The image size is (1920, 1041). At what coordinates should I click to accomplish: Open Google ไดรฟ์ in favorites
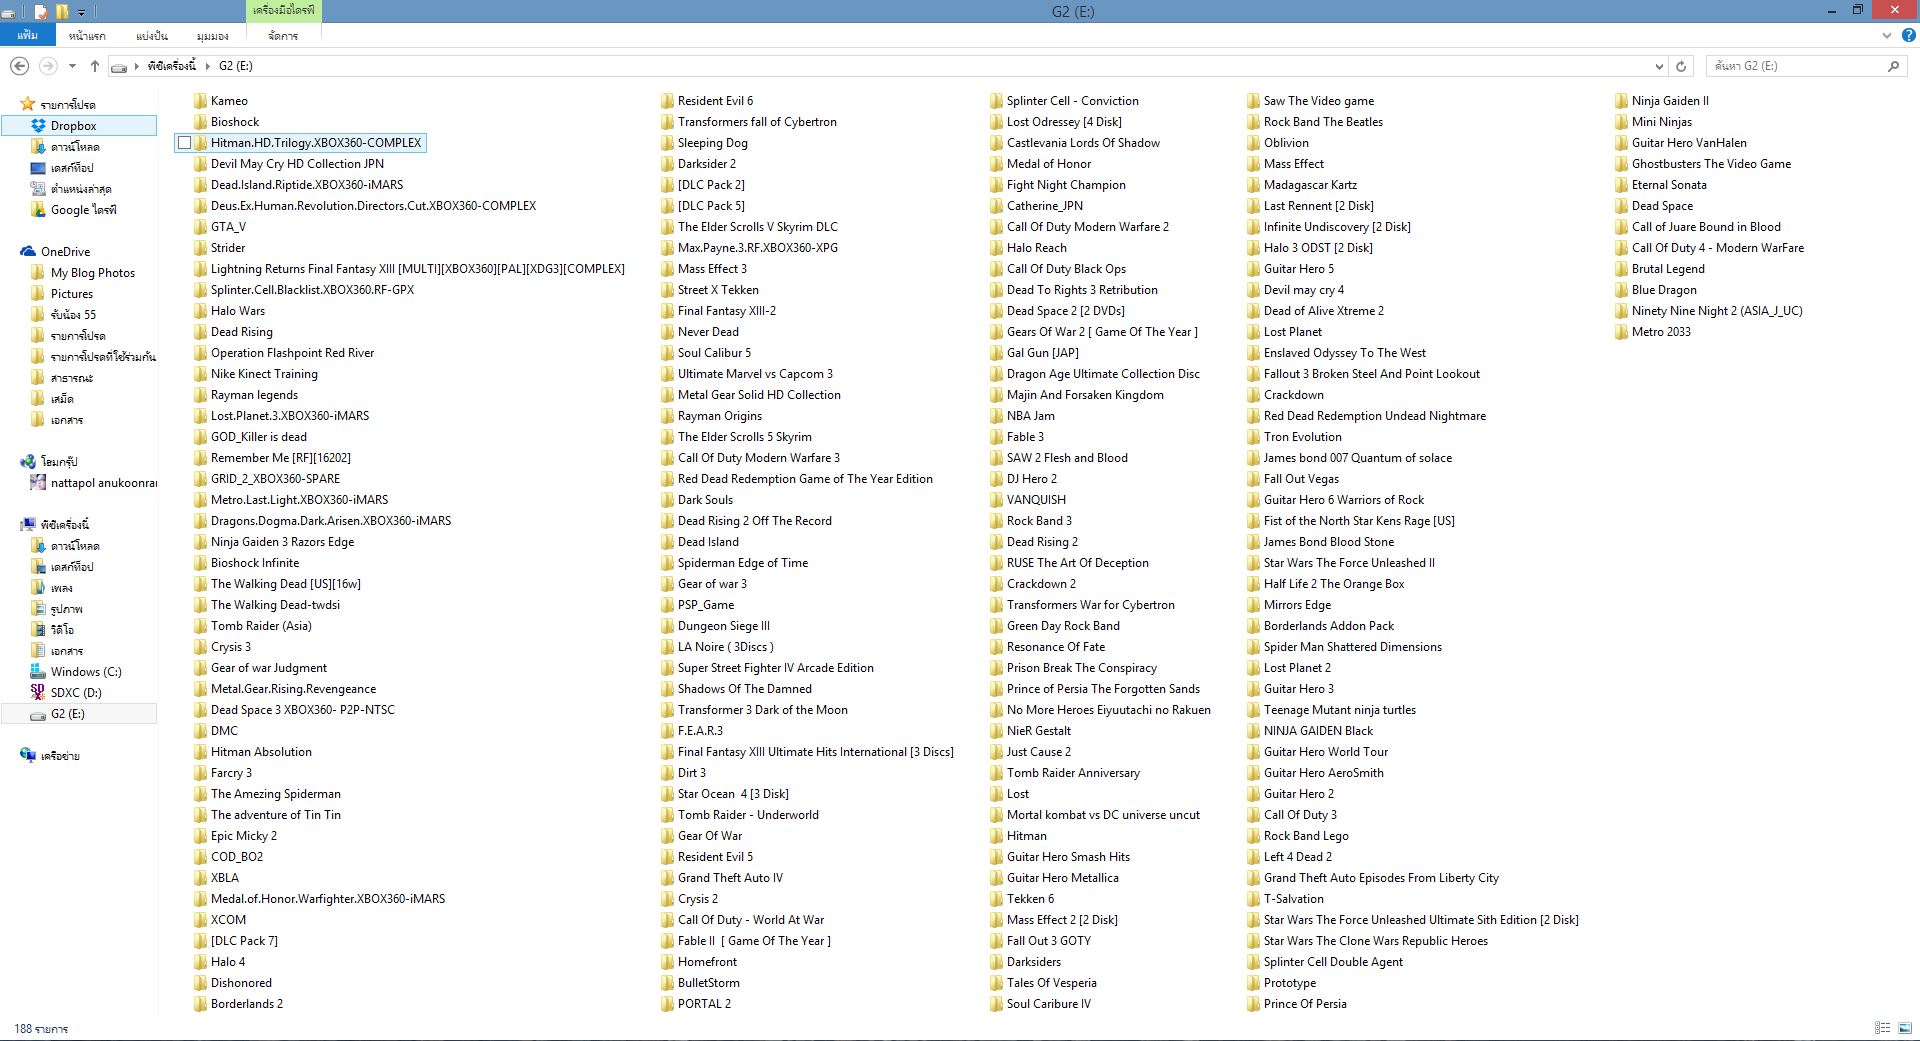coord(83,210)
